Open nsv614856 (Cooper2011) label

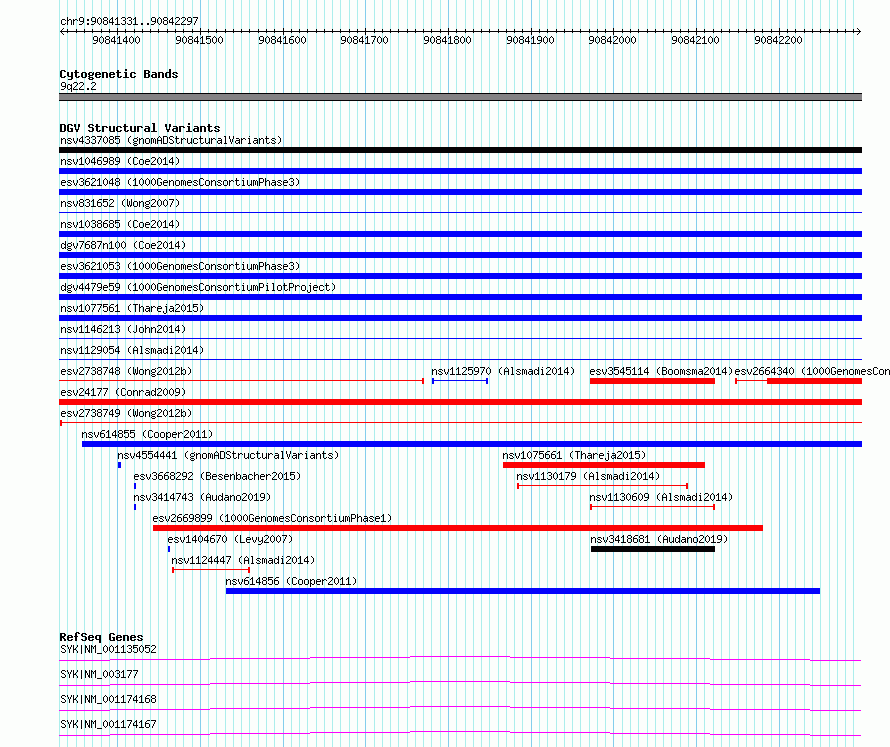click(291, 581)
